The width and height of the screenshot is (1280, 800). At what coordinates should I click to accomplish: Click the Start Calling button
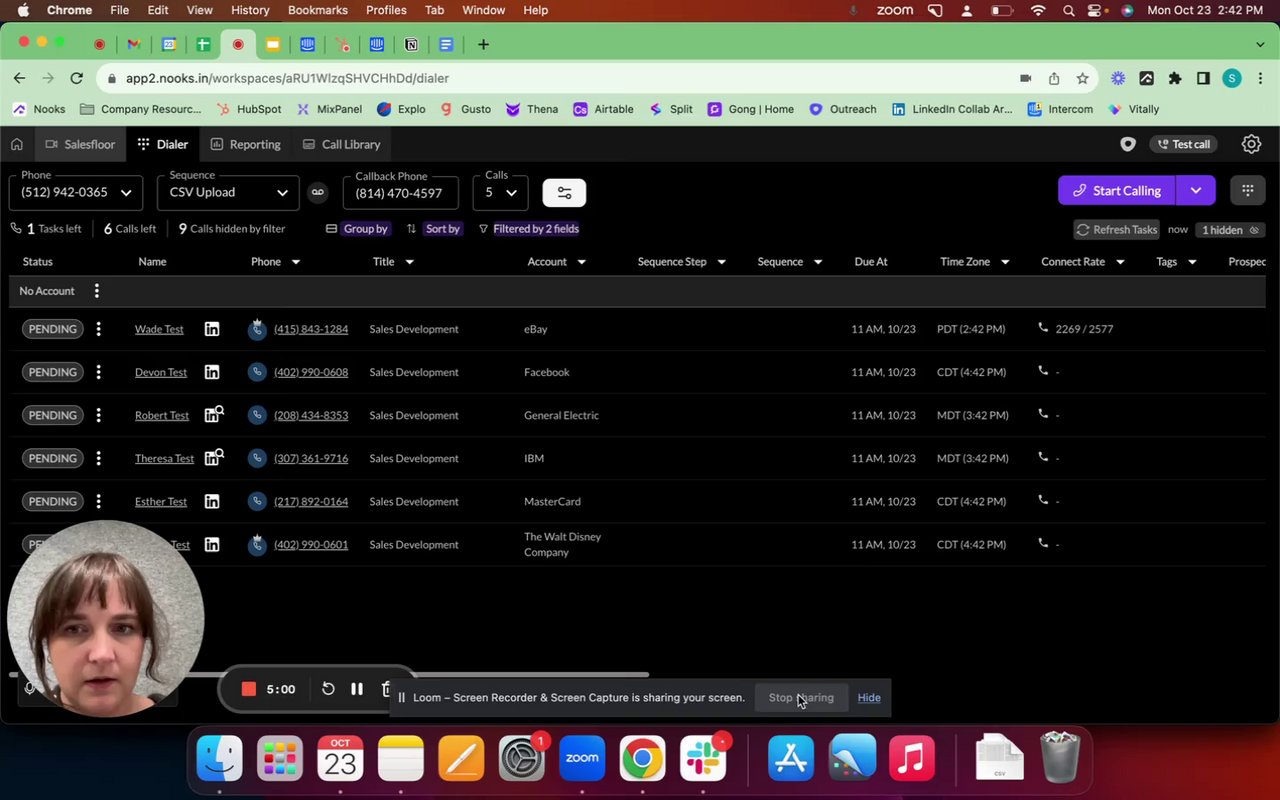click(1116, 190)
